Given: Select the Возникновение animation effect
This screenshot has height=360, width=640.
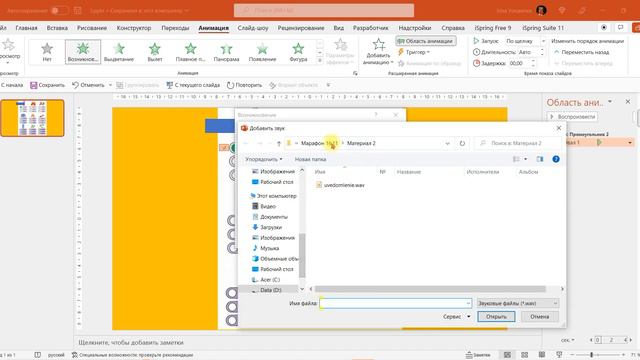Looking at the screenshot, I should 83,52.
